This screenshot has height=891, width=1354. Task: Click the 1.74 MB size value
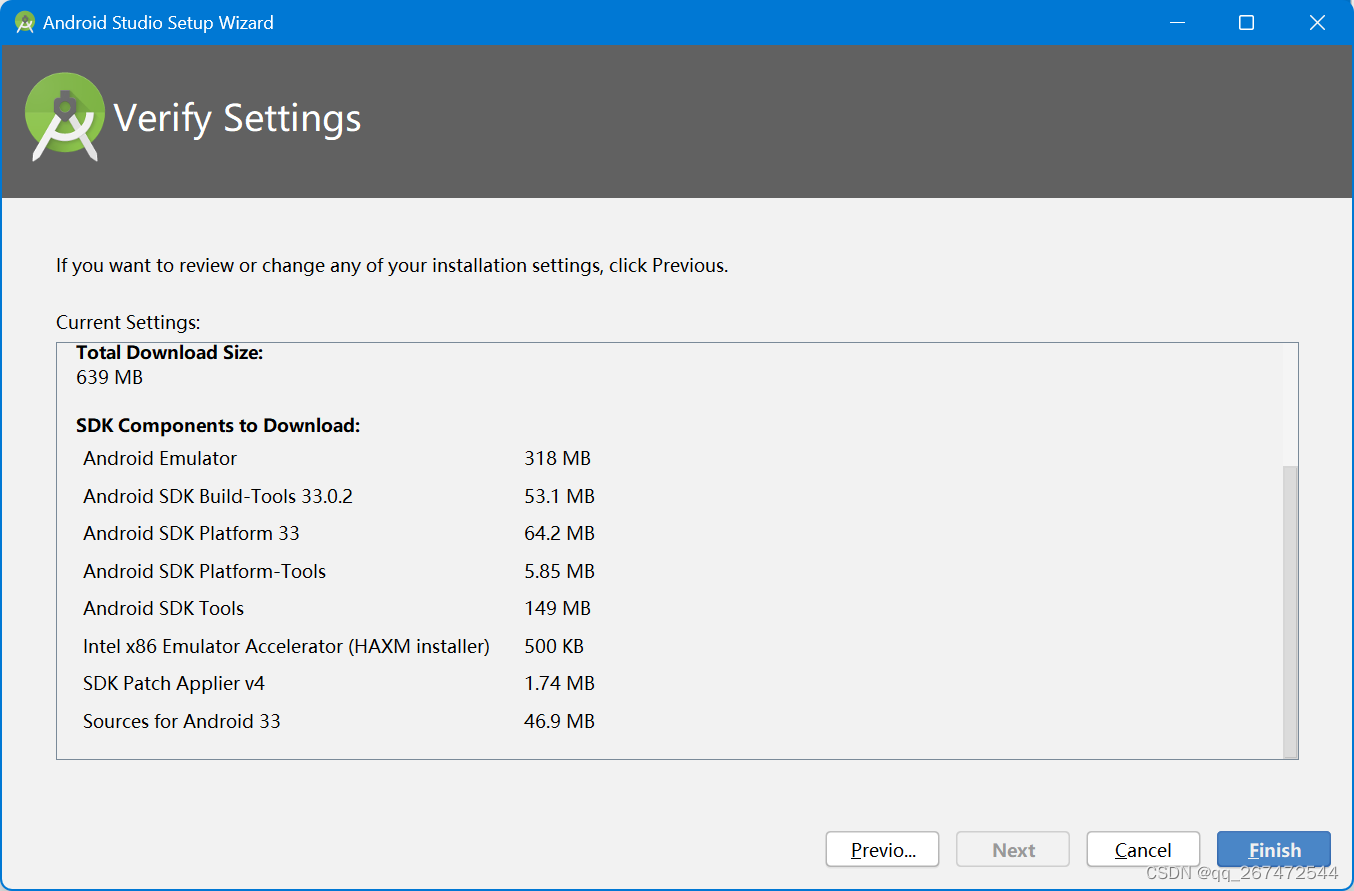pyautogui.click(x=559, y=683)
